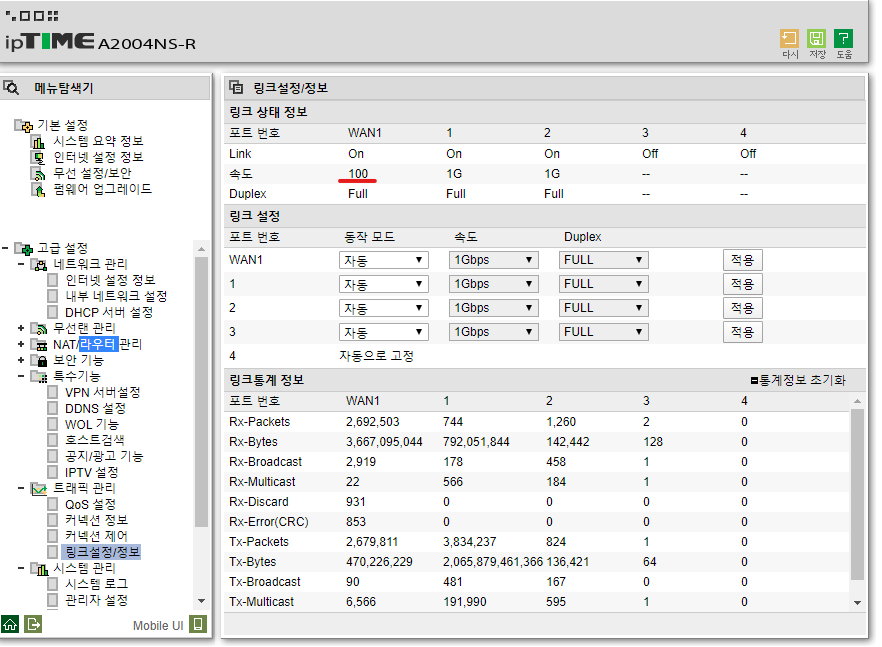The width and height of the screenshot is (882, 647).
Task: Click the 인터넷 설정 정보 monitor icon under 기본 설정
Action: point(38,158)
